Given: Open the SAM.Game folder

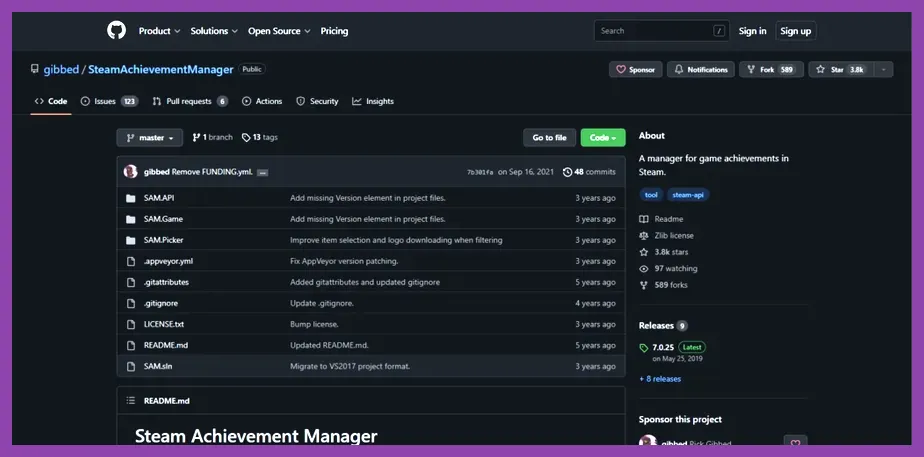Looking at the screenshot, I should tap(163, 219).
